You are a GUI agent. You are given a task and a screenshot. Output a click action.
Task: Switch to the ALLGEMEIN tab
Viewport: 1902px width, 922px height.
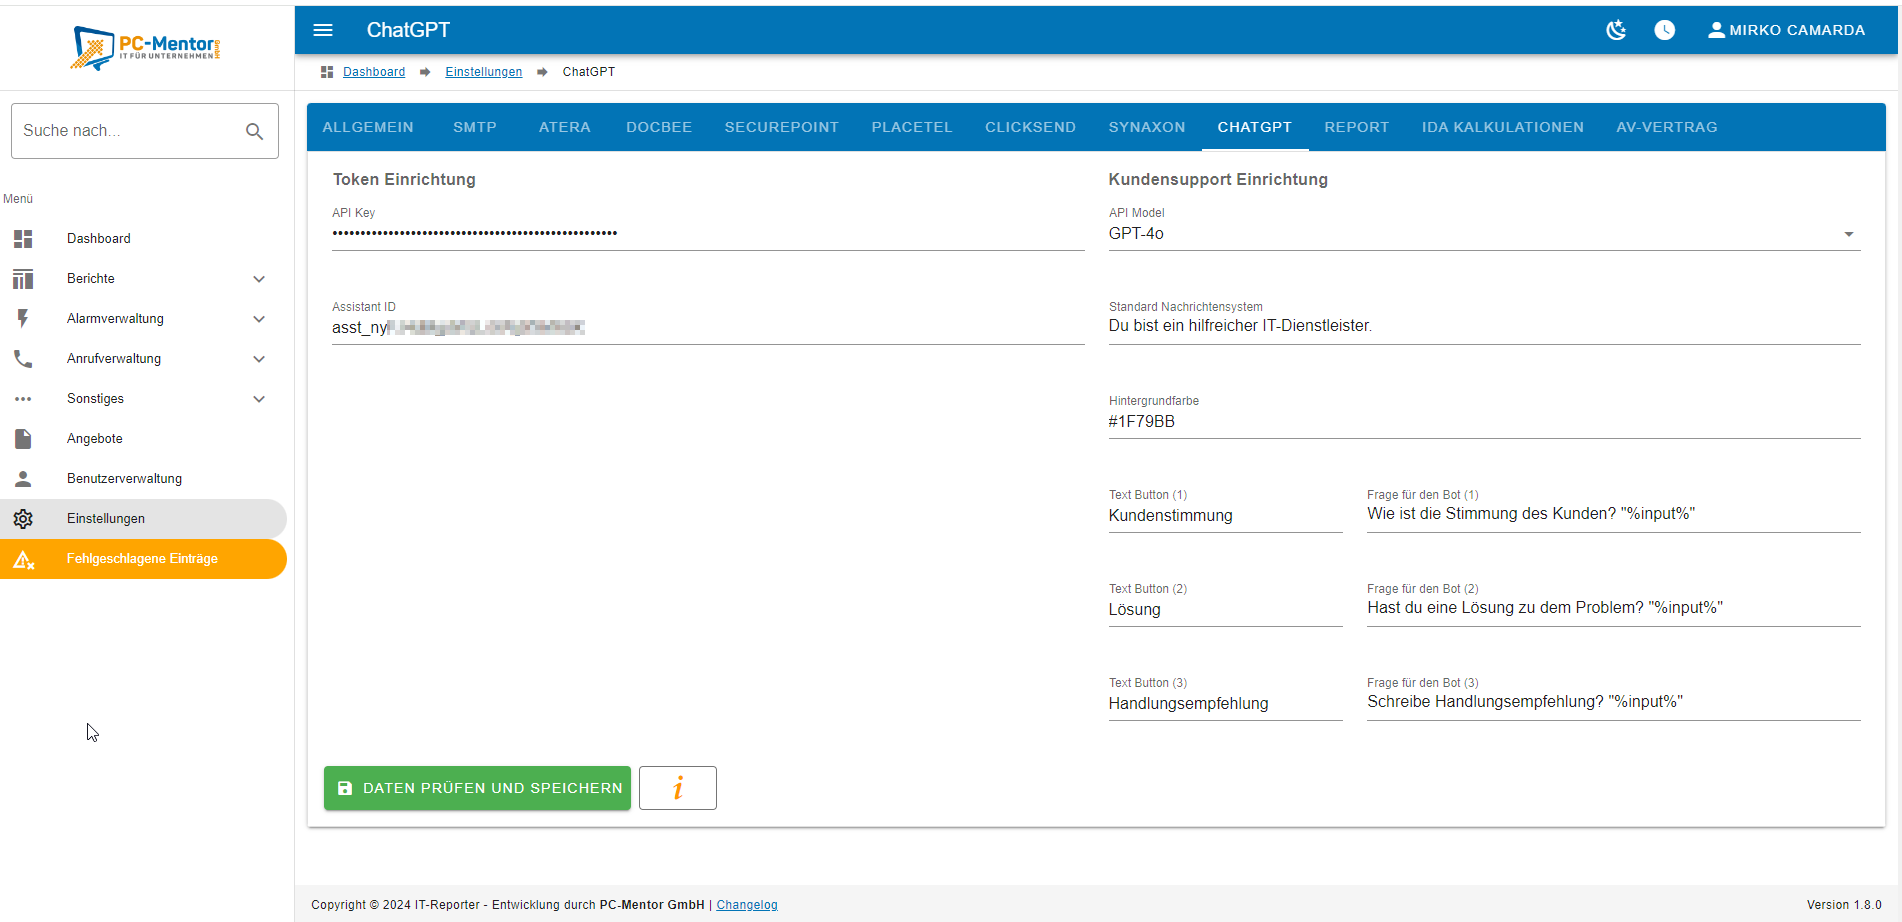click(x=368, y=127)
